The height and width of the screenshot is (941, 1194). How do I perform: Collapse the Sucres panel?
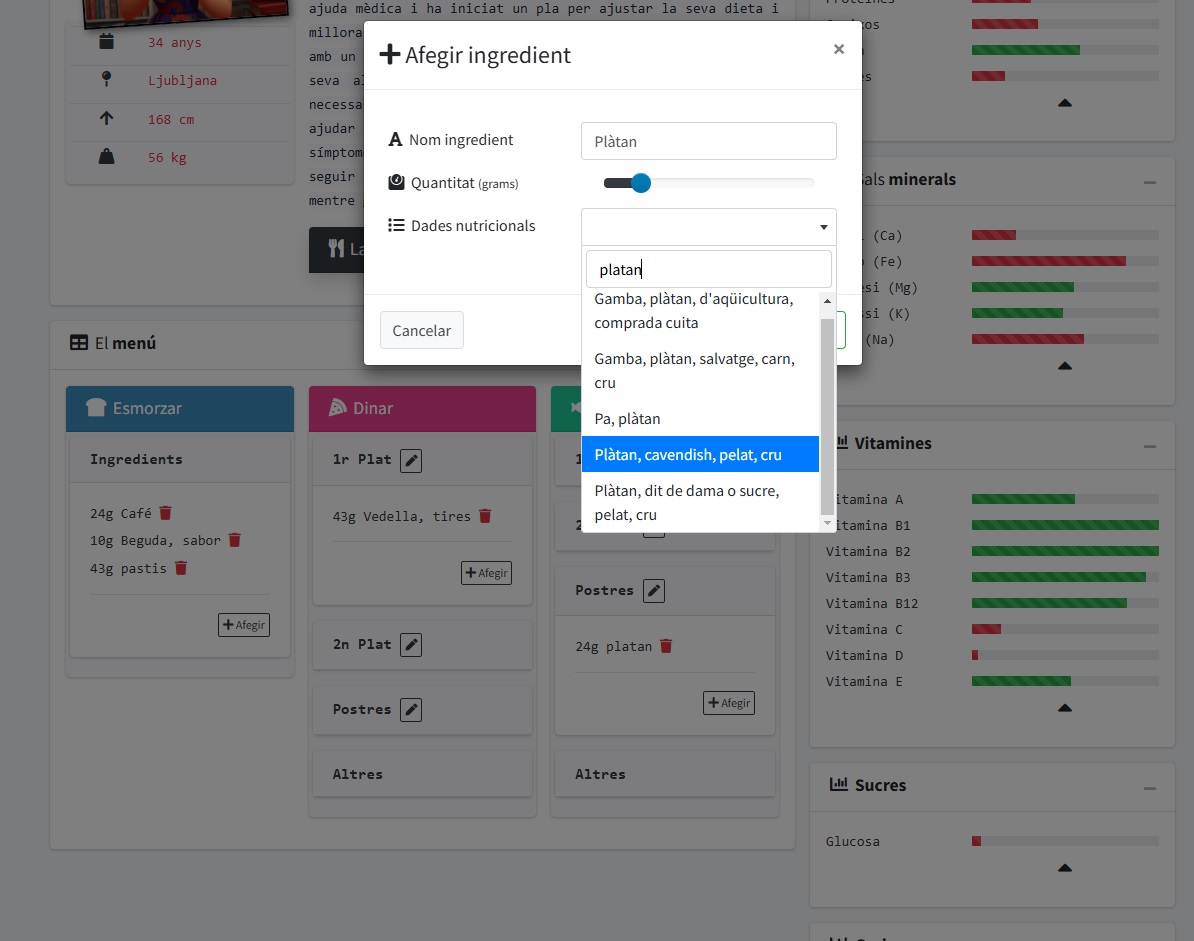click(x=1150, y=788)
